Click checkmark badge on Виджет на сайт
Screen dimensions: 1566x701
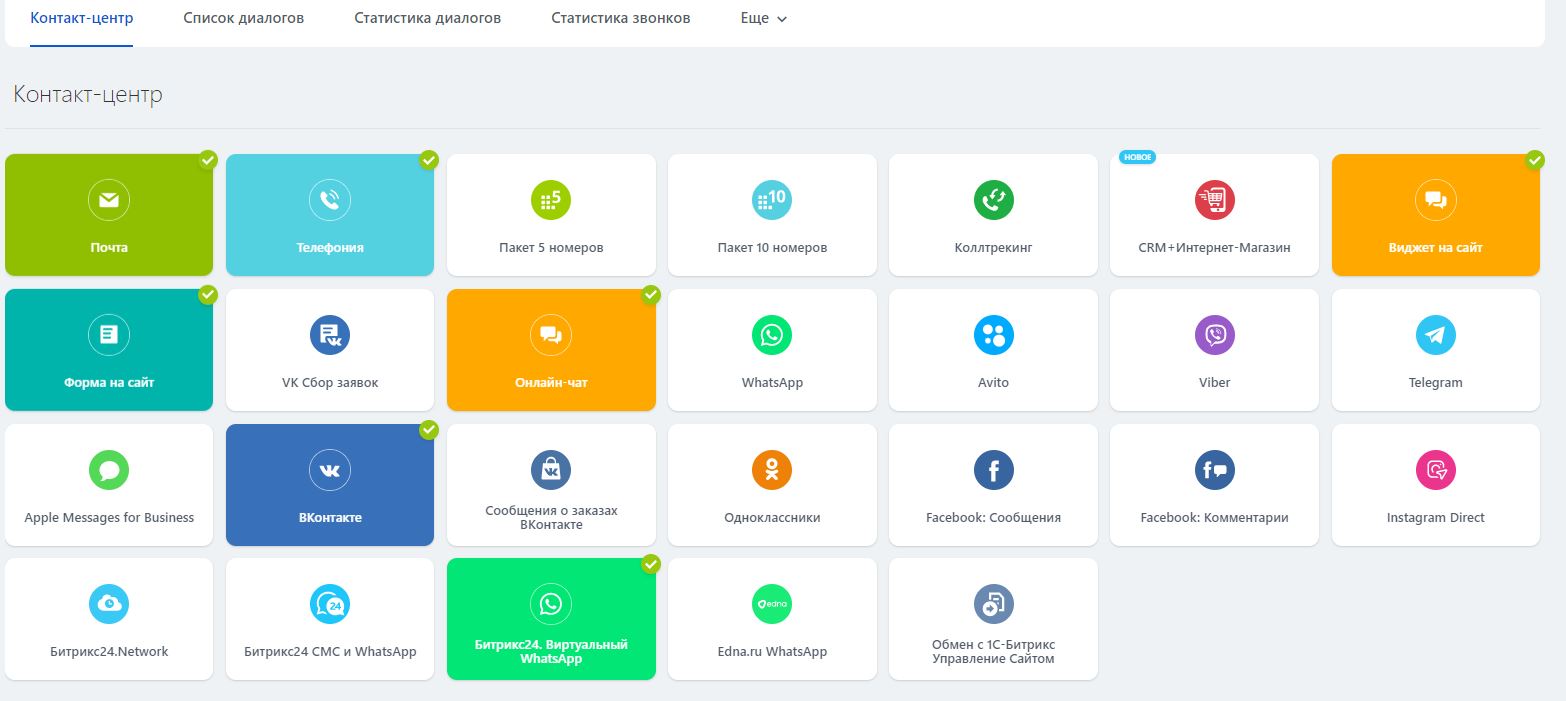pos(1535,159)
